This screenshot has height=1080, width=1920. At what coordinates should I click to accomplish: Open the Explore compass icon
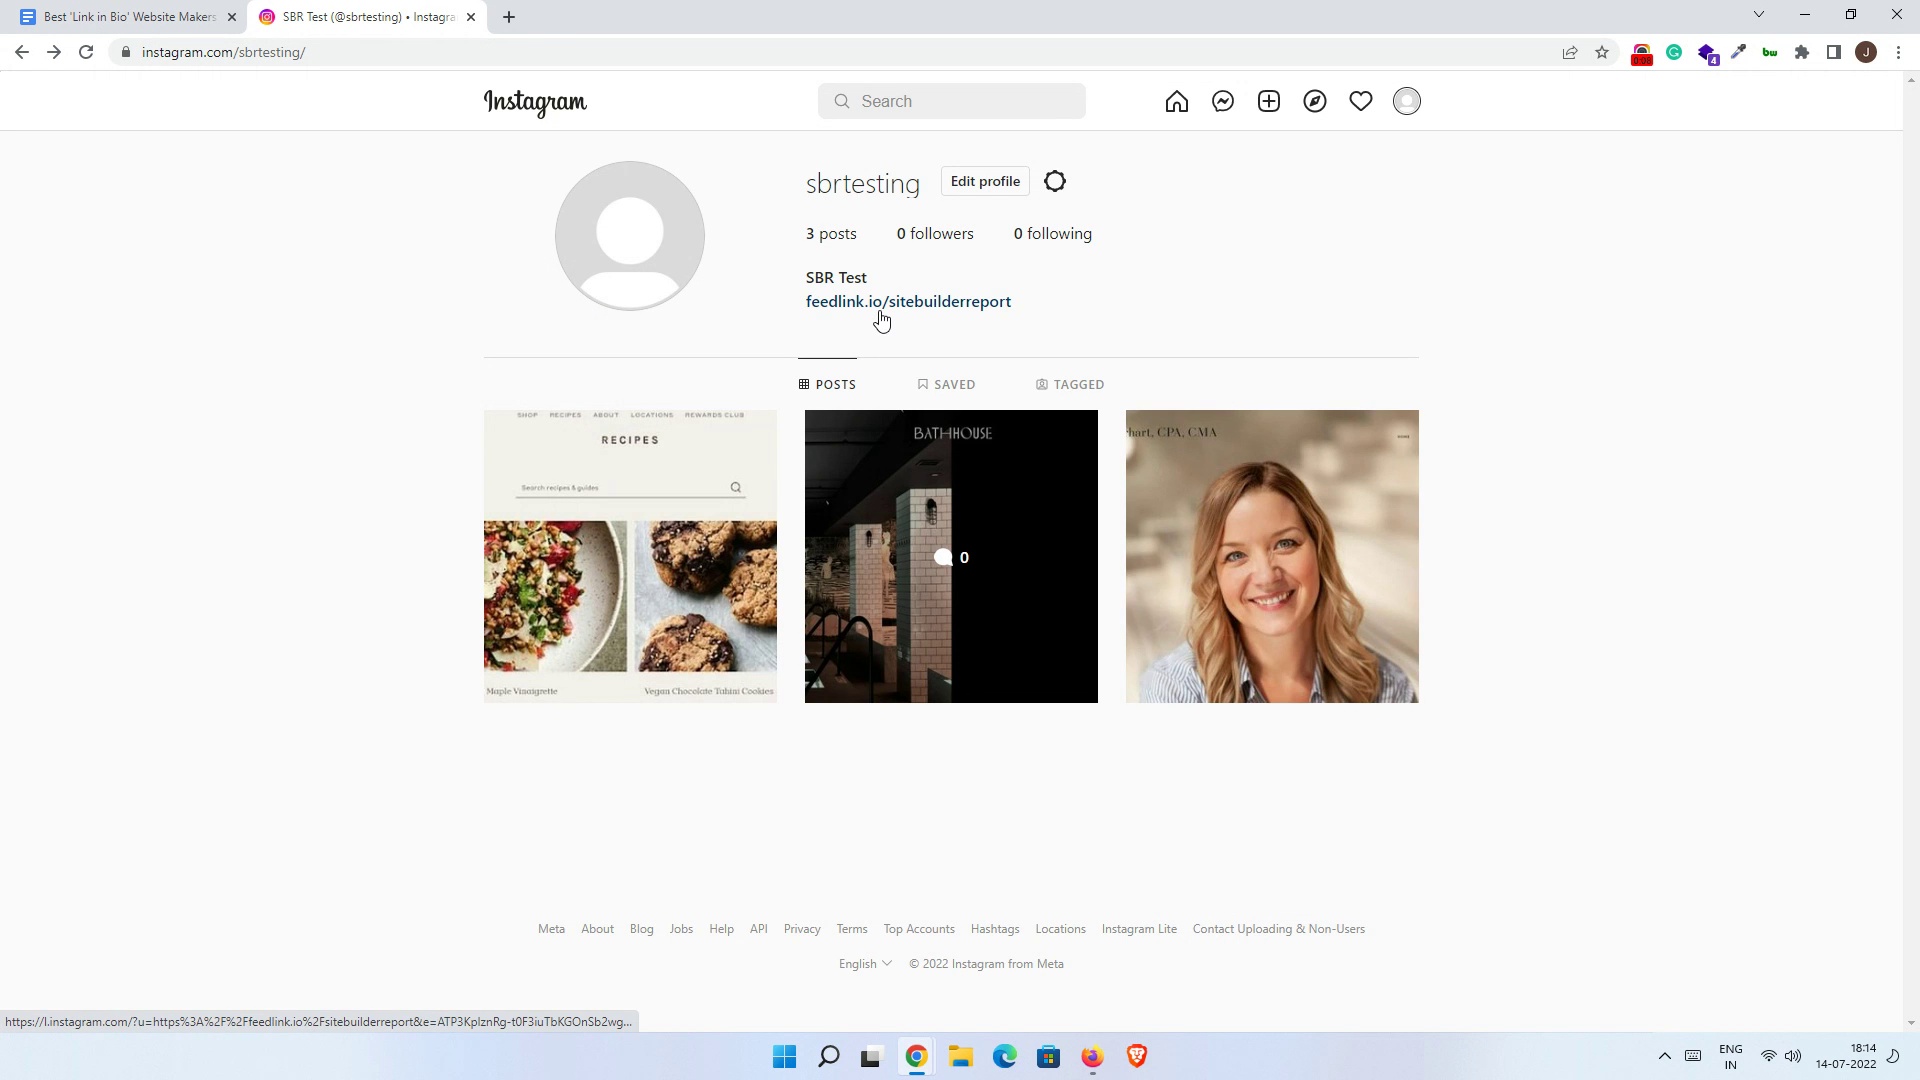pyautogui.click(x=1314, y=101)
